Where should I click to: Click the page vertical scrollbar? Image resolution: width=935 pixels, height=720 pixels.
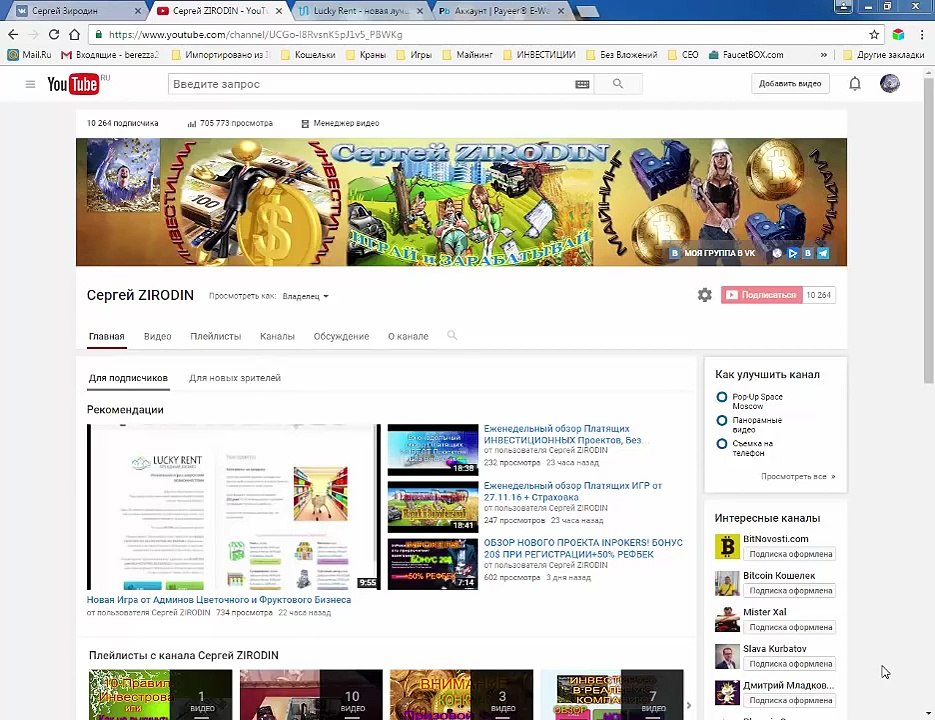(928, 230)
